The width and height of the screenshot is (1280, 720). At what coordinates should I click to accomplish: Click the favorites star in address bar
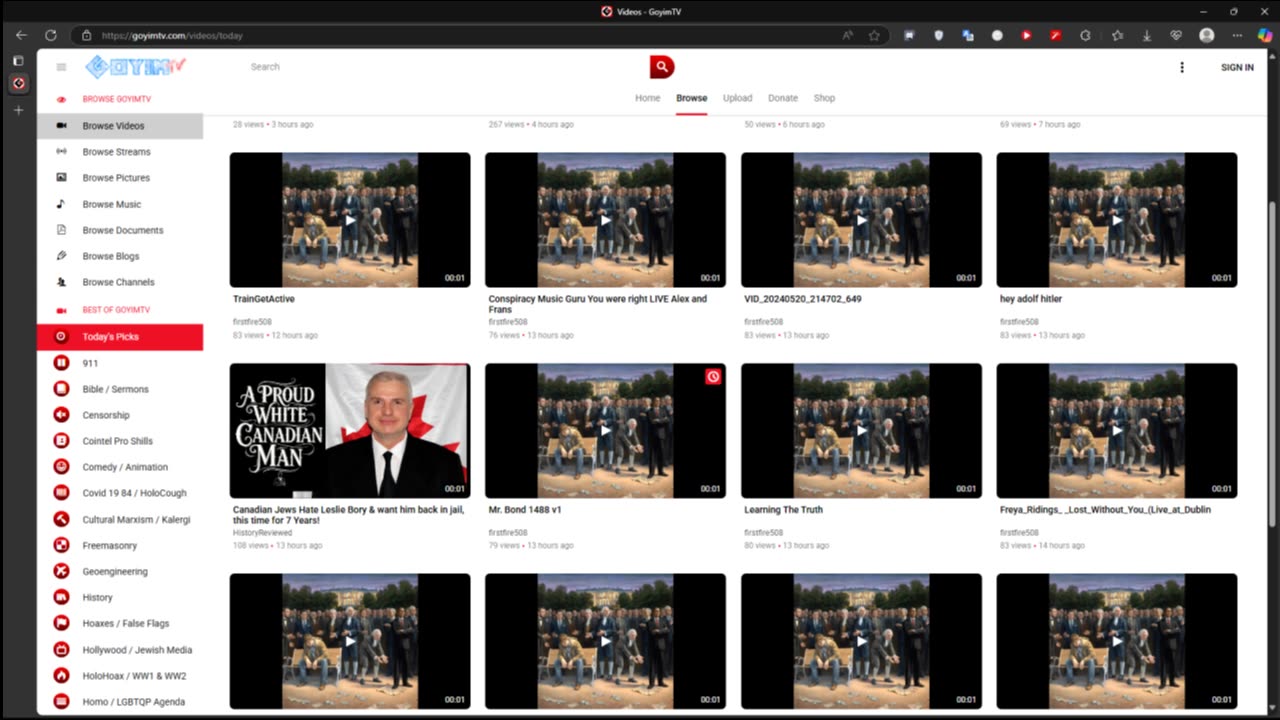click(x=874, y=35)
